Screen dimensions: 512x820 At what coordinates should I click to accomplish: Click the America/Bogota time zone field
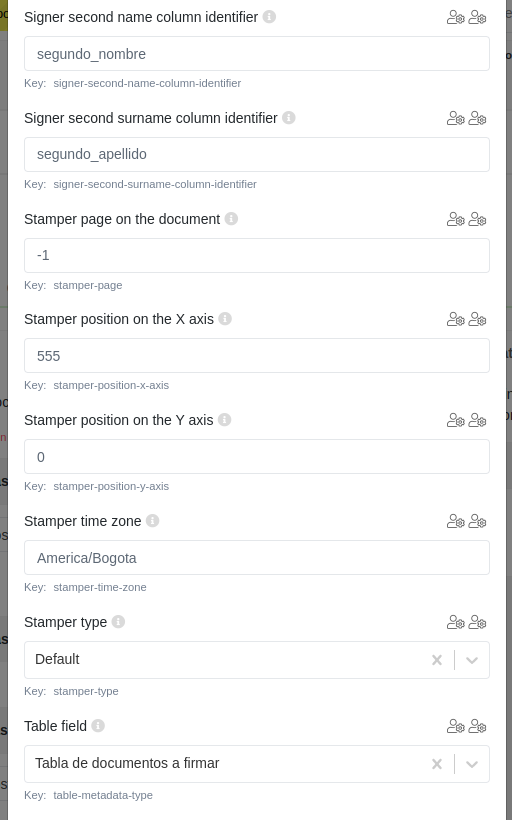coord(257,557)
